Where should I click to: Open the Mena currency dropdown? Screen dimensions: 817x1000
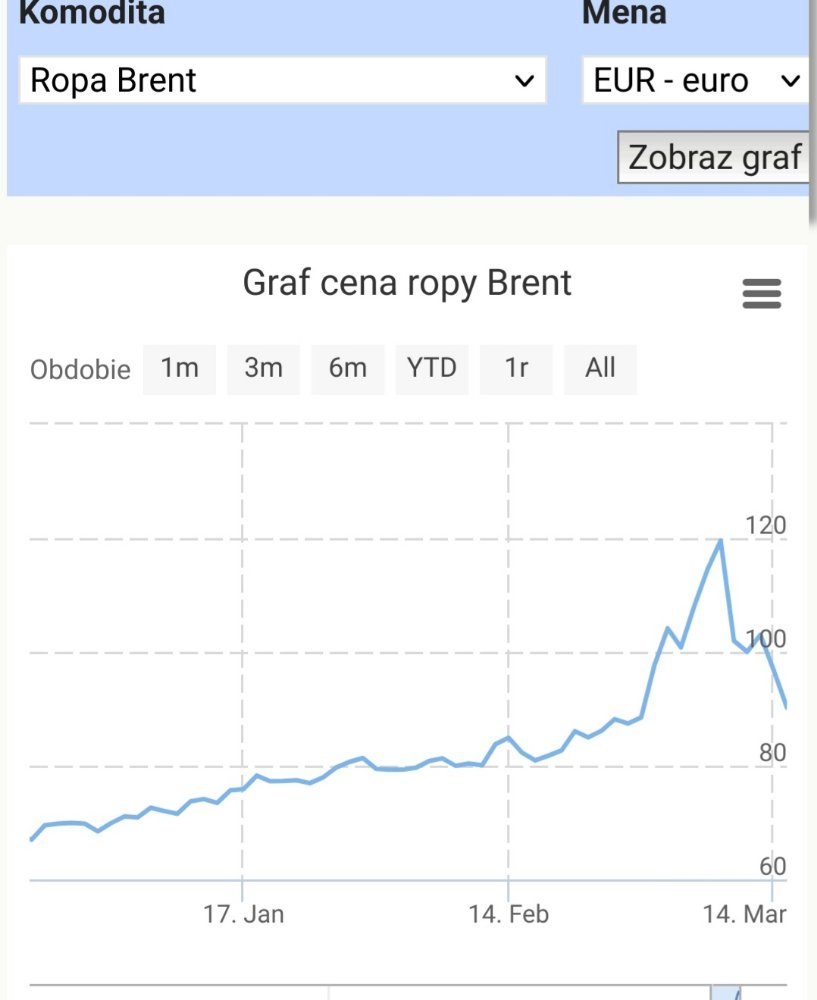(x=696, y=80)
